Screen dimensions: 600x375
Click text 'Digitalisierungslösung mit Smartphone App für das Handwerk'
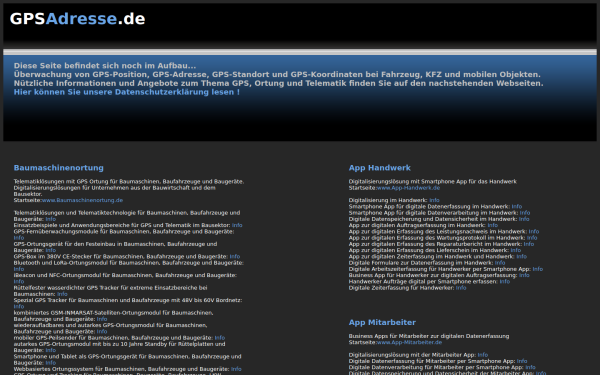click(432, 182)
